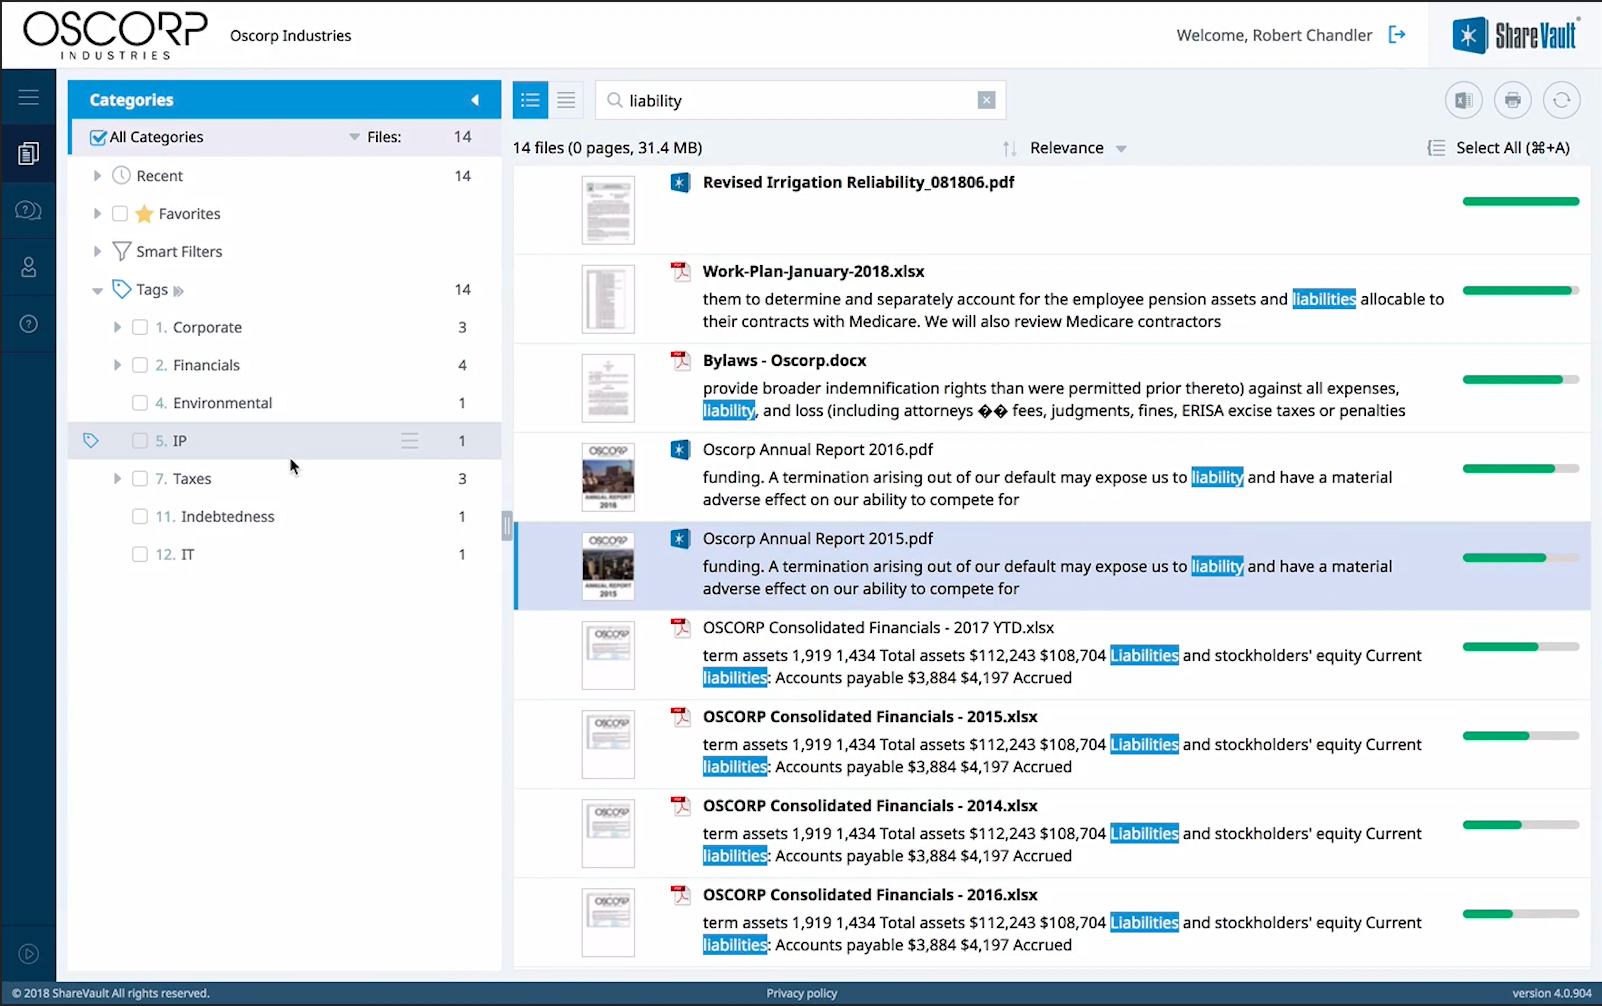Check the 7. Taxes tag checkbox
The image size is (1602, 1006).
pyautogui.click(x=140, y=479)
